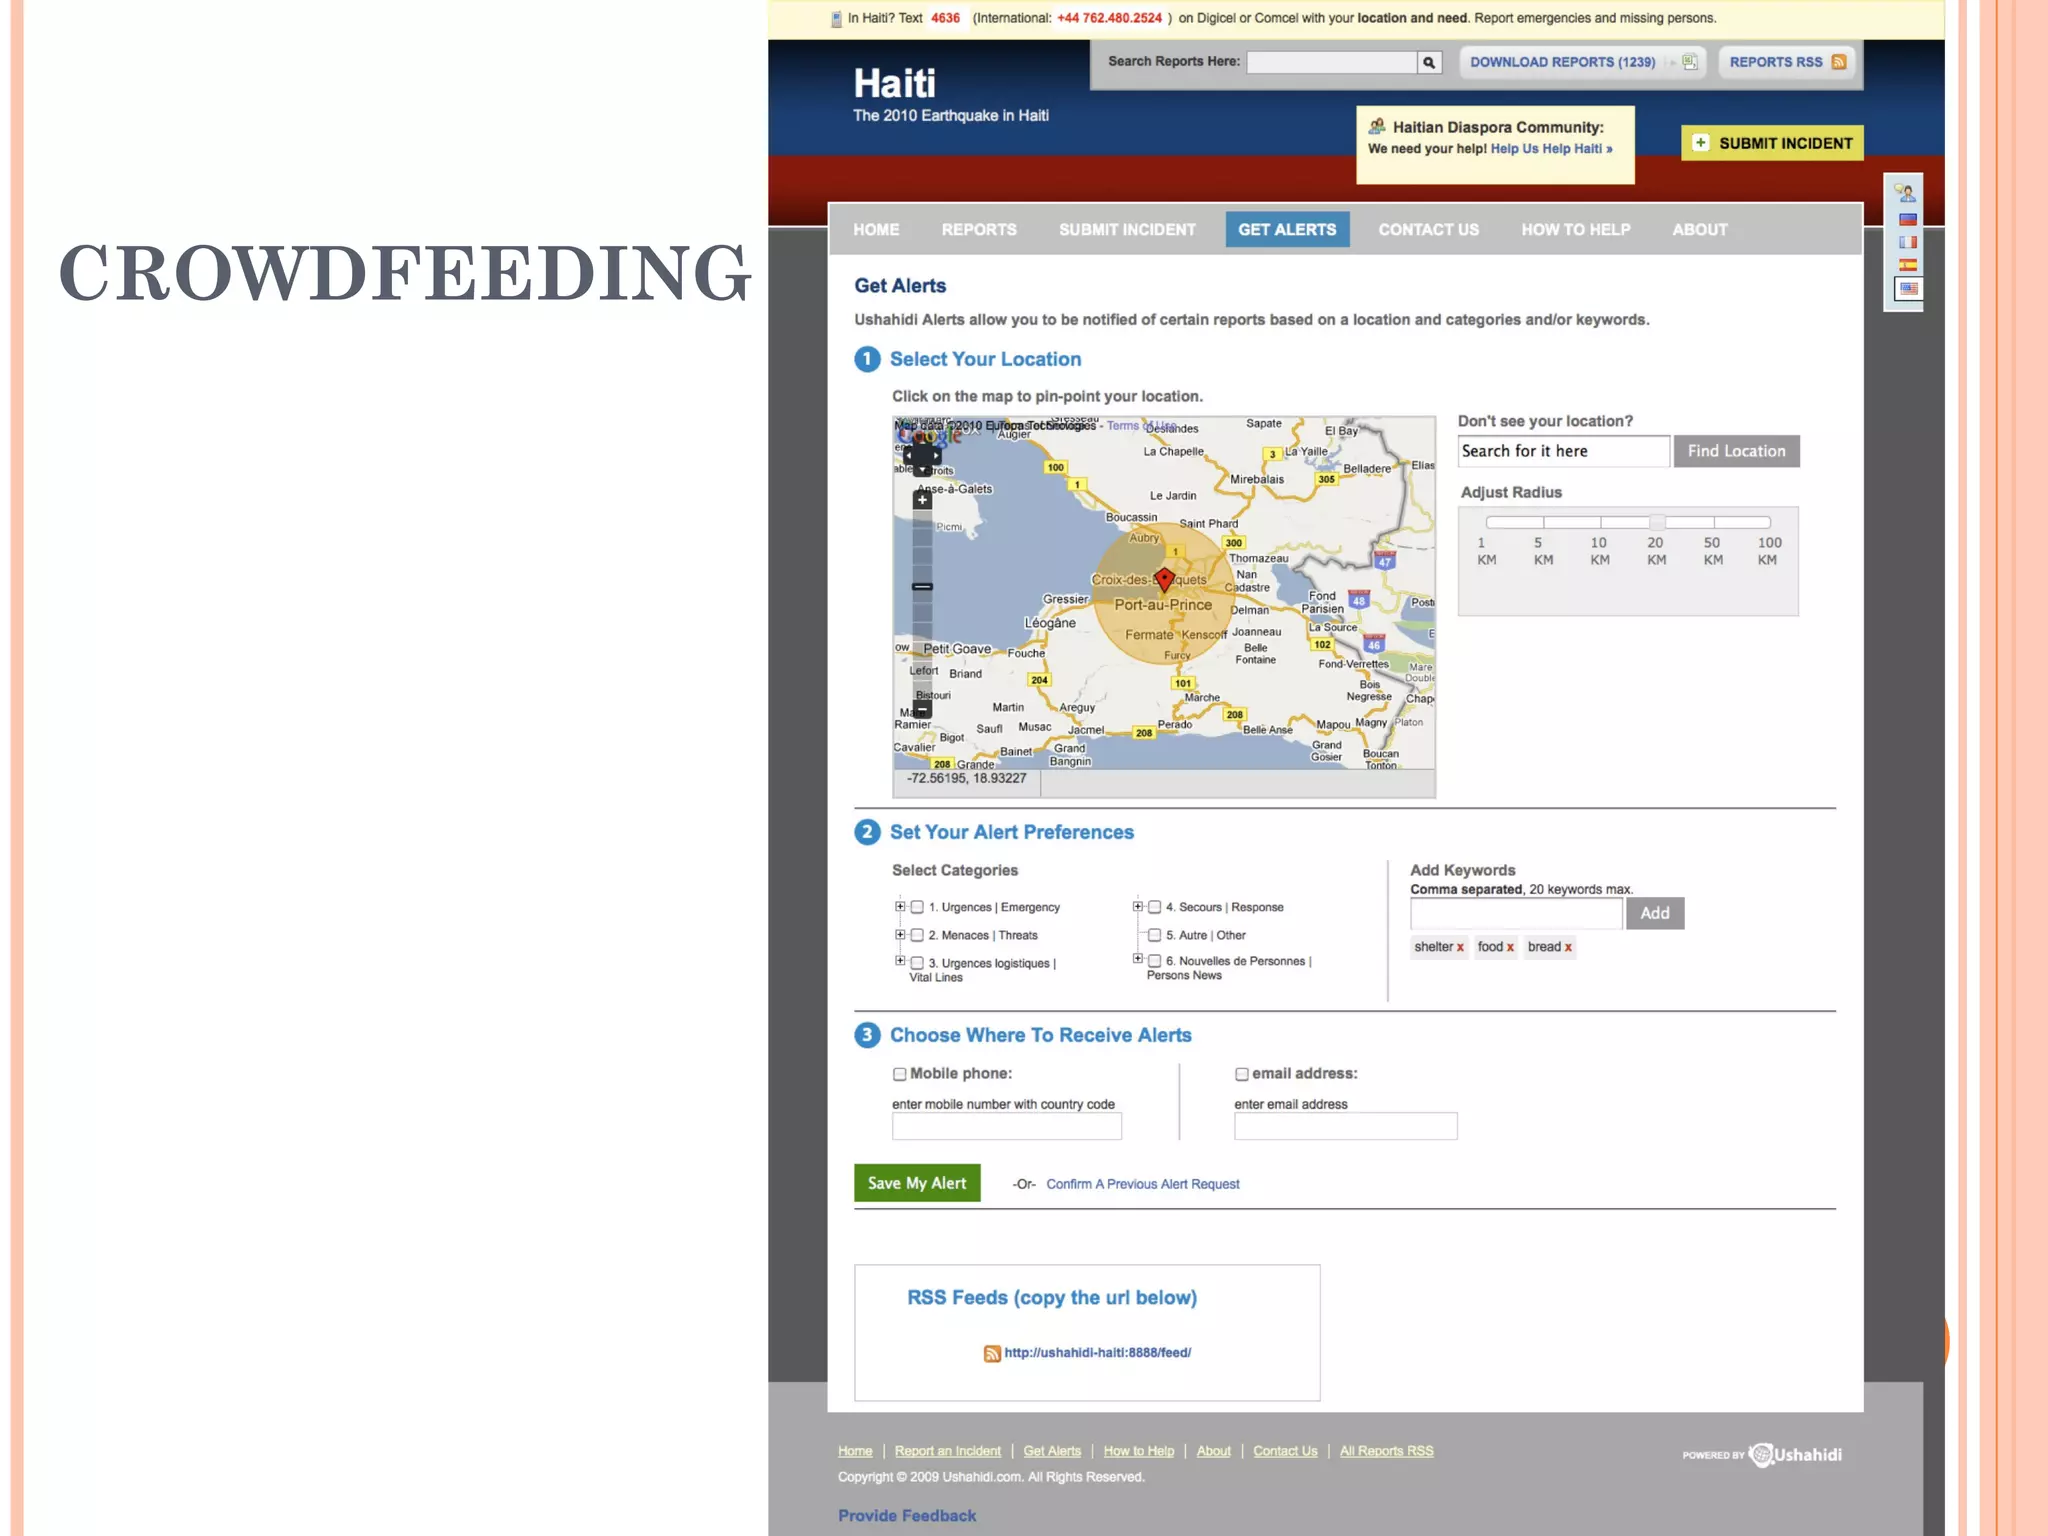
Task: Click the Adjust Radius slider handle
Action: (x=1657, y=522)
